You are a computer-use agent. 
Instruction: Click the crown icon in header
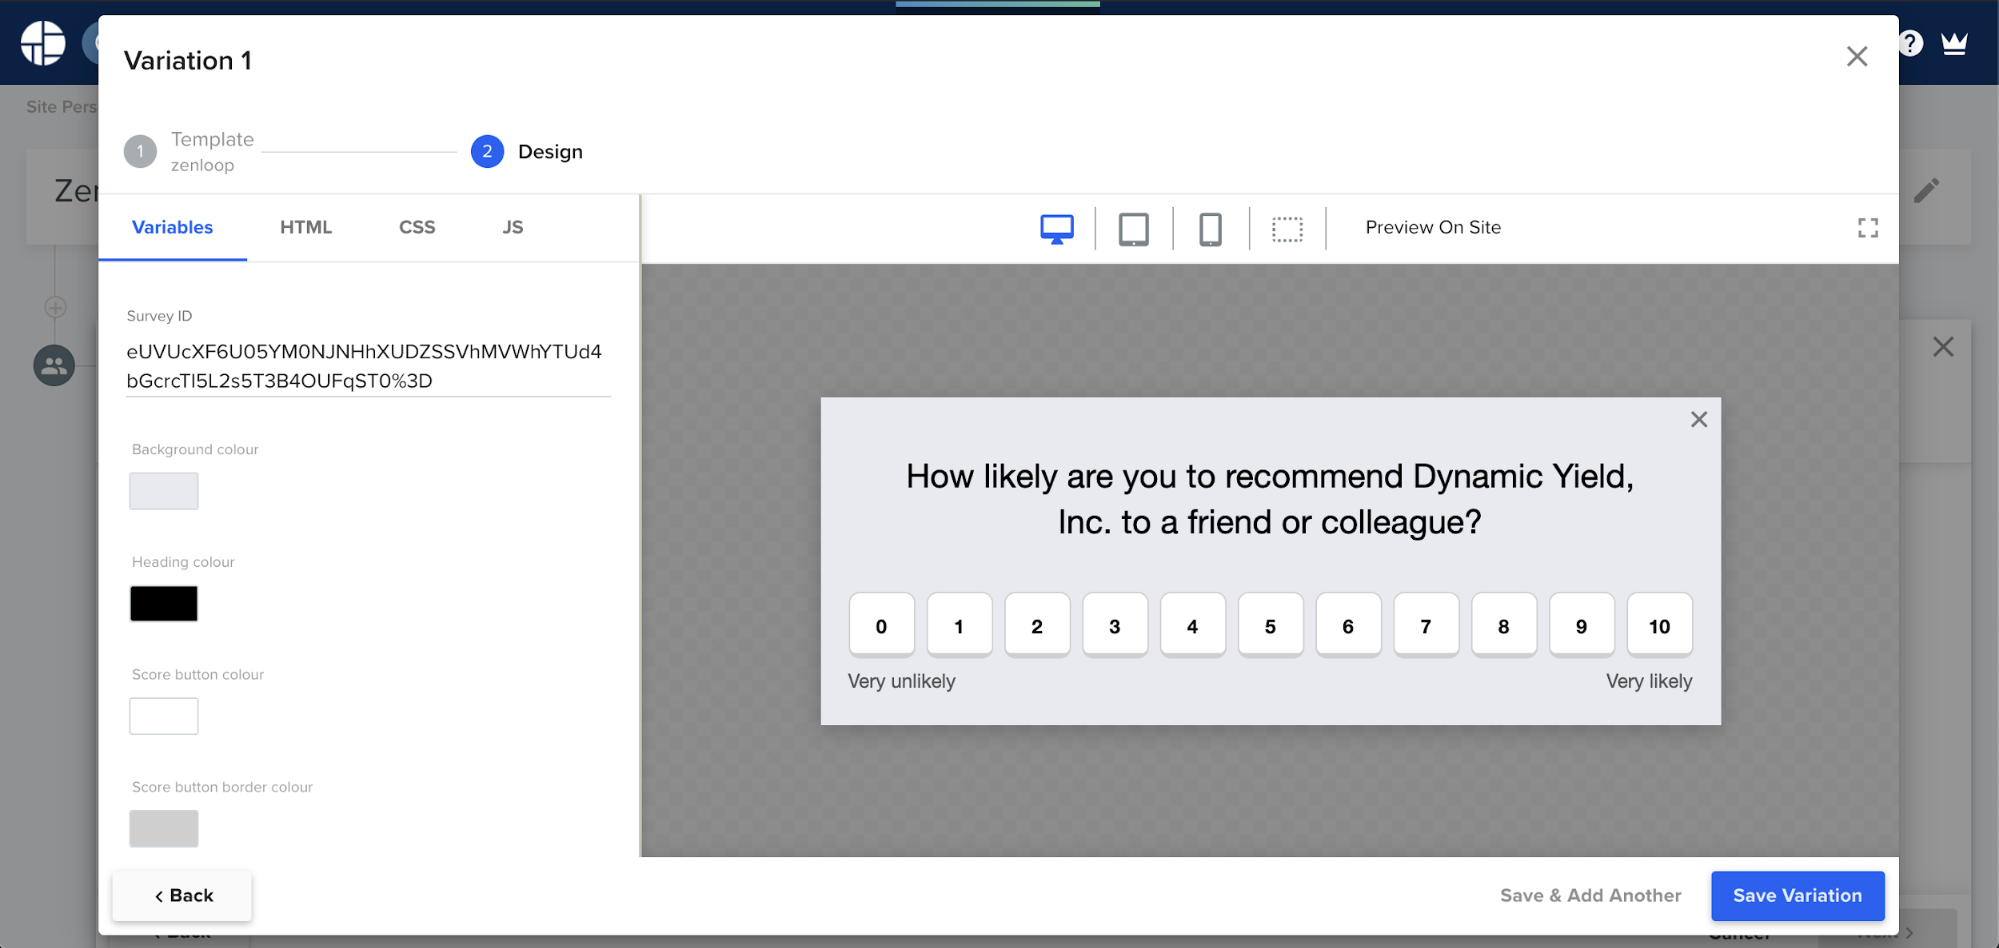pos(1954,43)
